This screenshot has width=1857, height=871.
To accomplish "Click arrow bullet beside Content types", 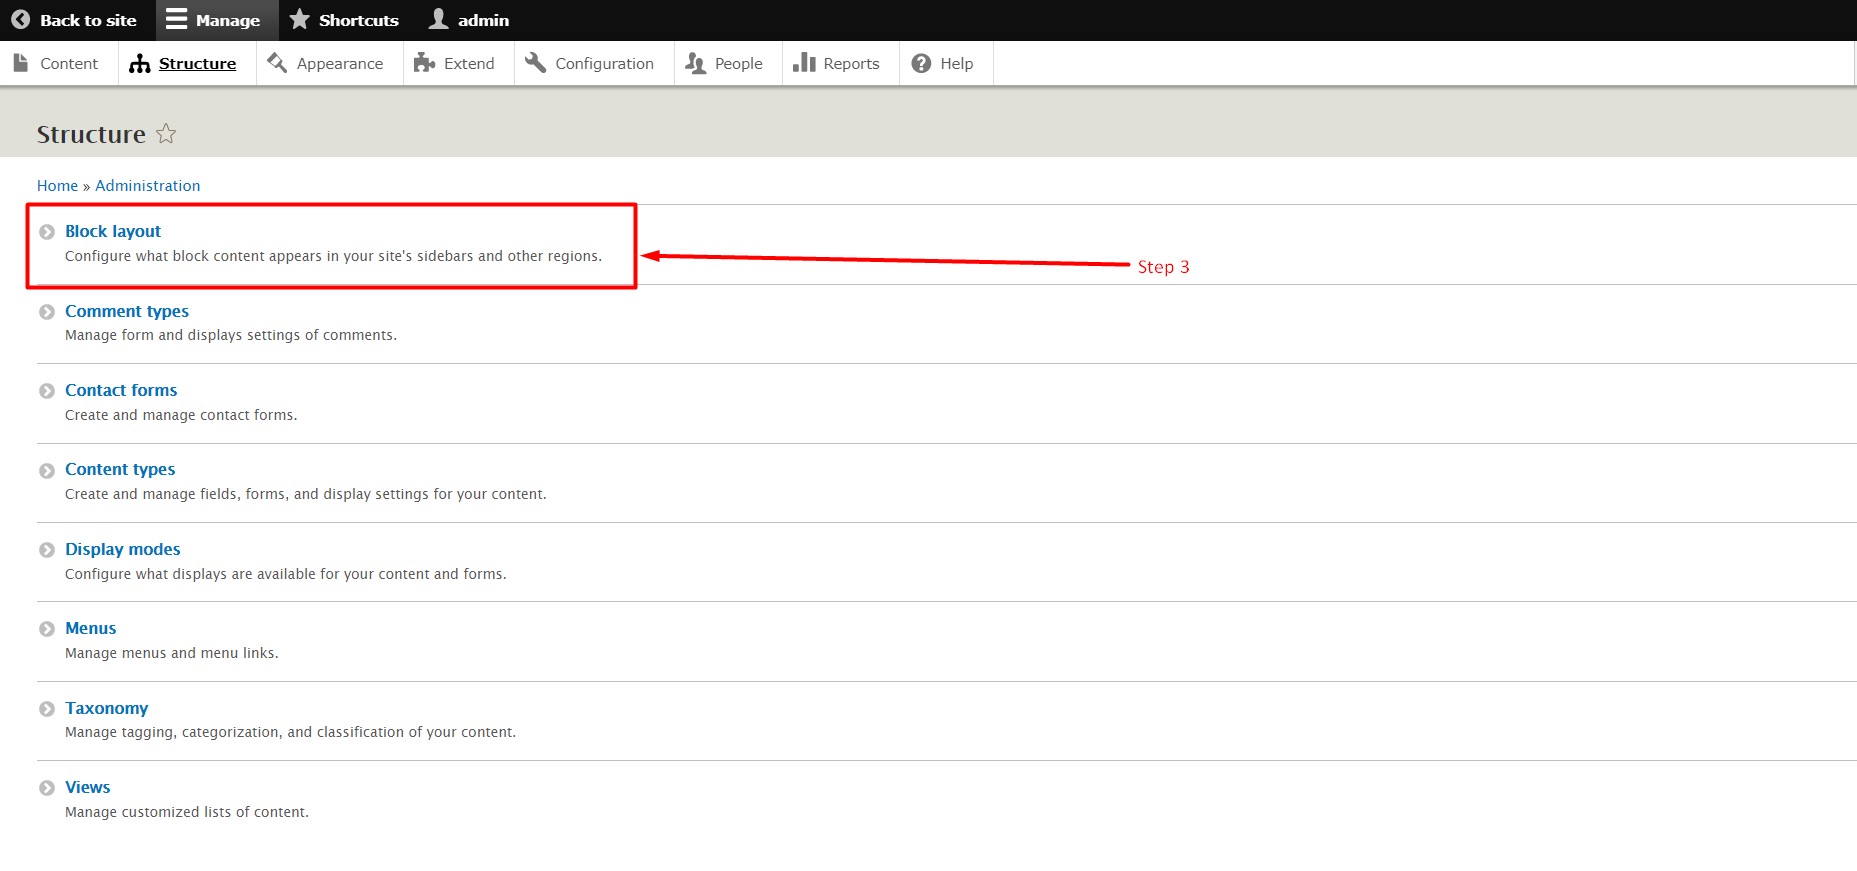I will coord(47,471).
